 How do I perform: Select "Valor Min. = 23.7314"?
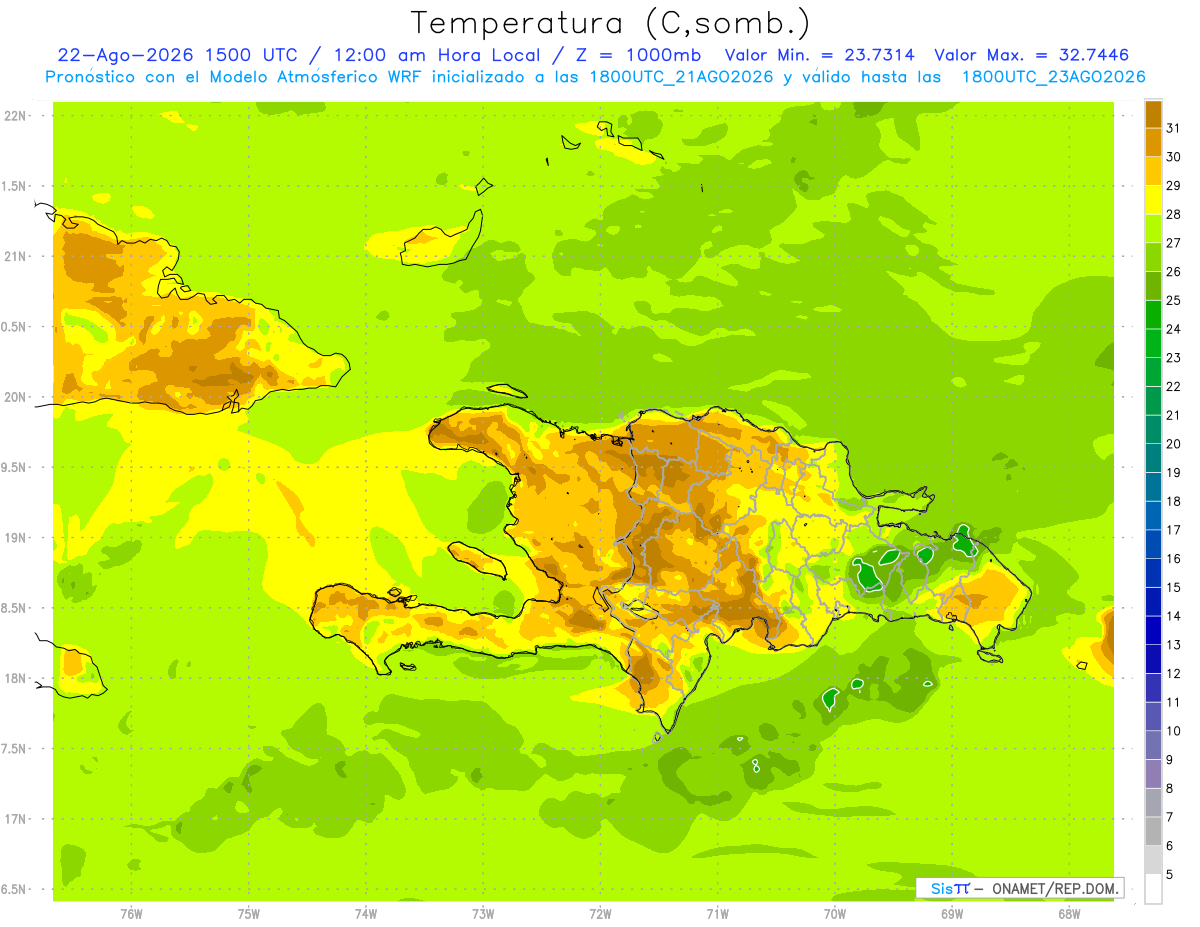coord(820,55)
